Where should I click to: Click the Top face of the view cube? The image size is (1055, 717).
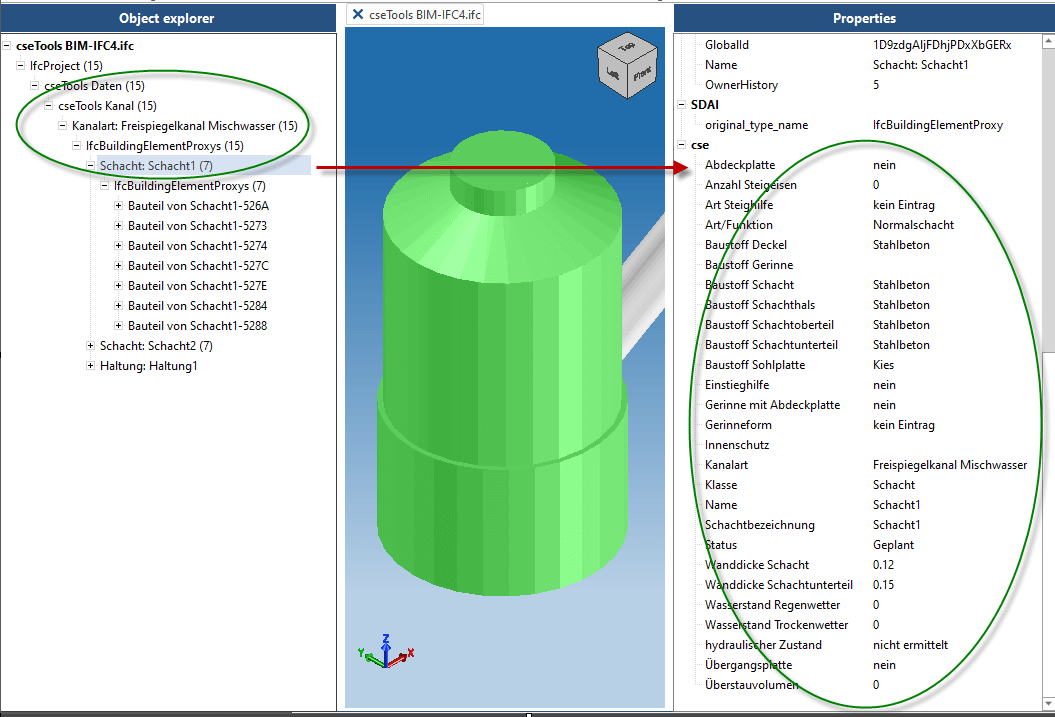(x=627, y=47)
